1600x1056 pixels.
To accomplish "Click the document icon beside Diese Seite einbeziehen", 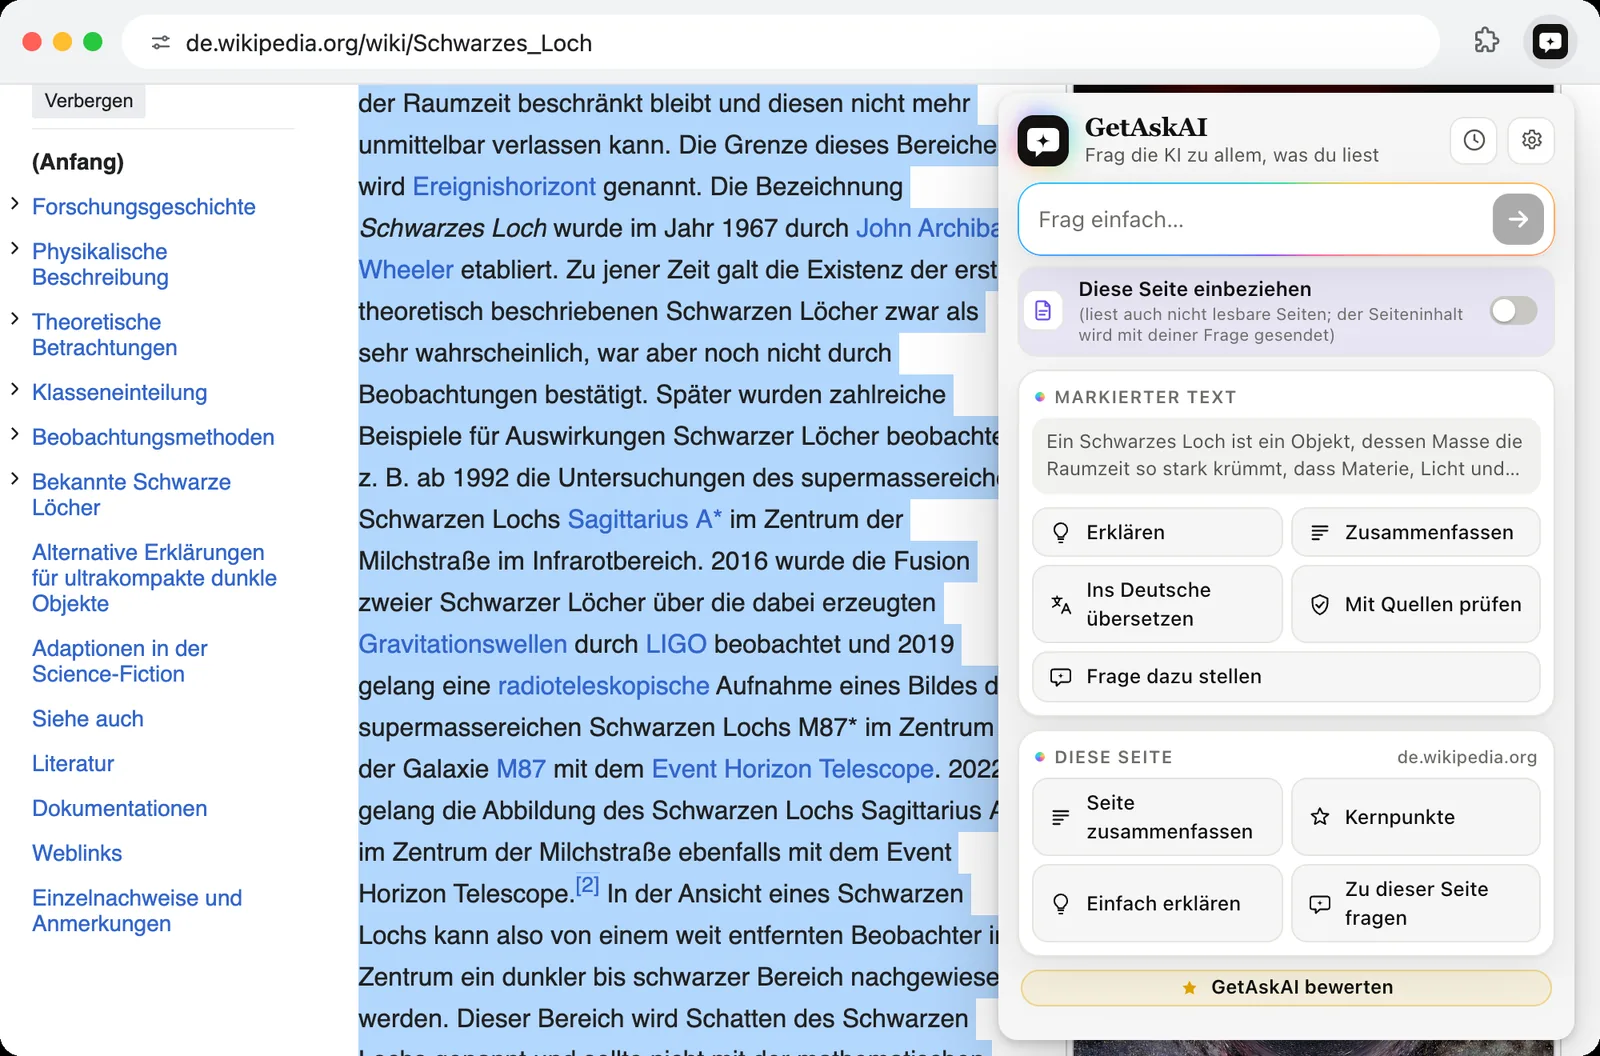I will pyautogui.click(x=1043, y=311).
